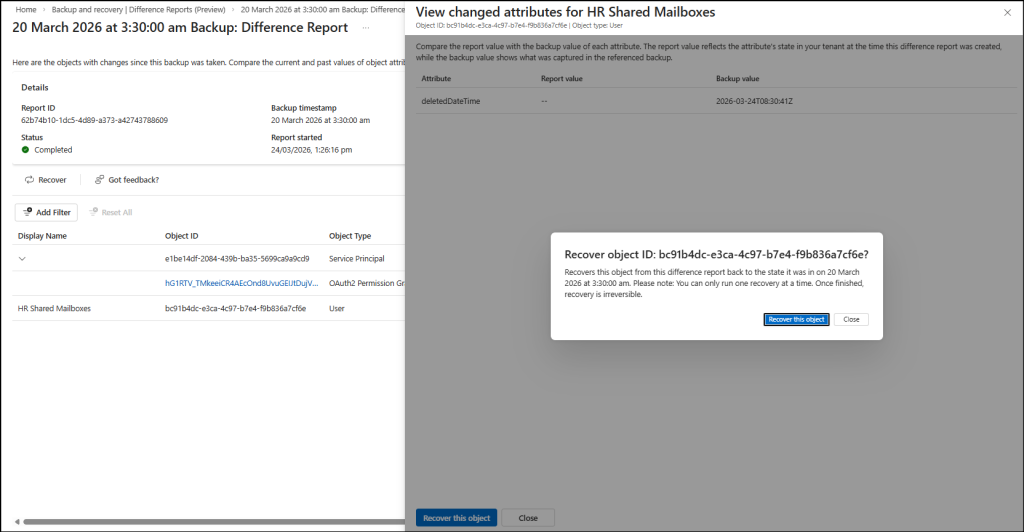Image resolution: width=1024 pixels, height=532 pixels.
Task: Click the Add Filter button
Action: [46, 212]
